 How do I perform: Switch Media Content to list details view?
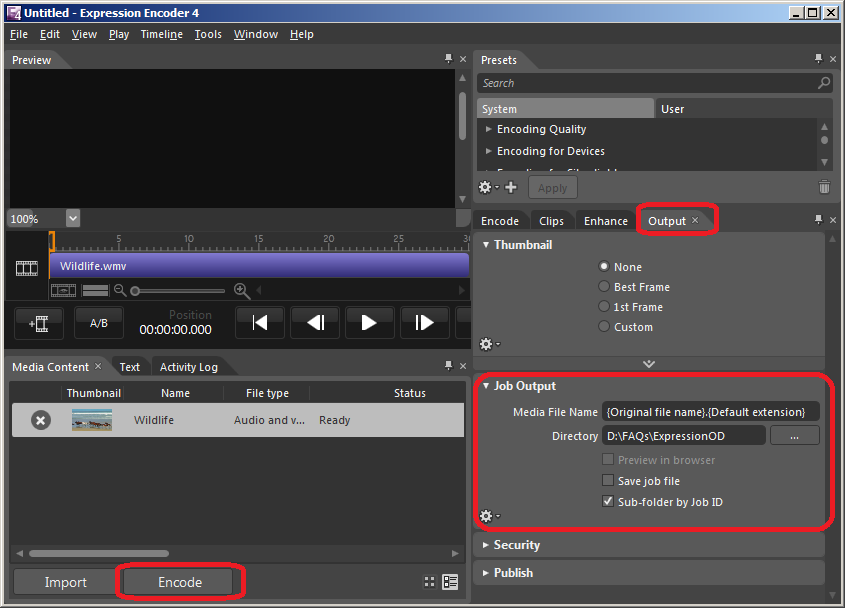coord(450,582)
